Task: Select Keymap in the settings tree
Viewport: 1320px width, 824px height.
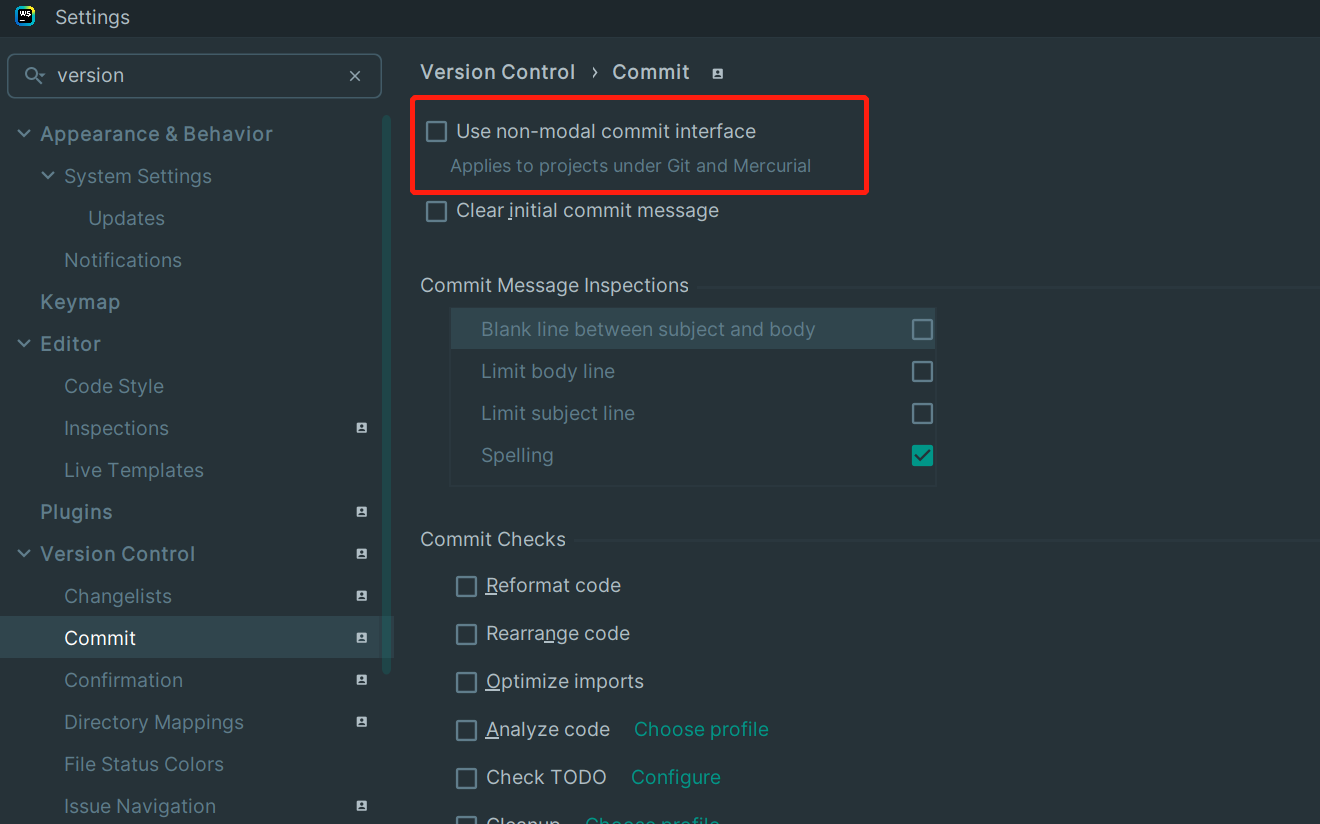Action: [80, 302]
